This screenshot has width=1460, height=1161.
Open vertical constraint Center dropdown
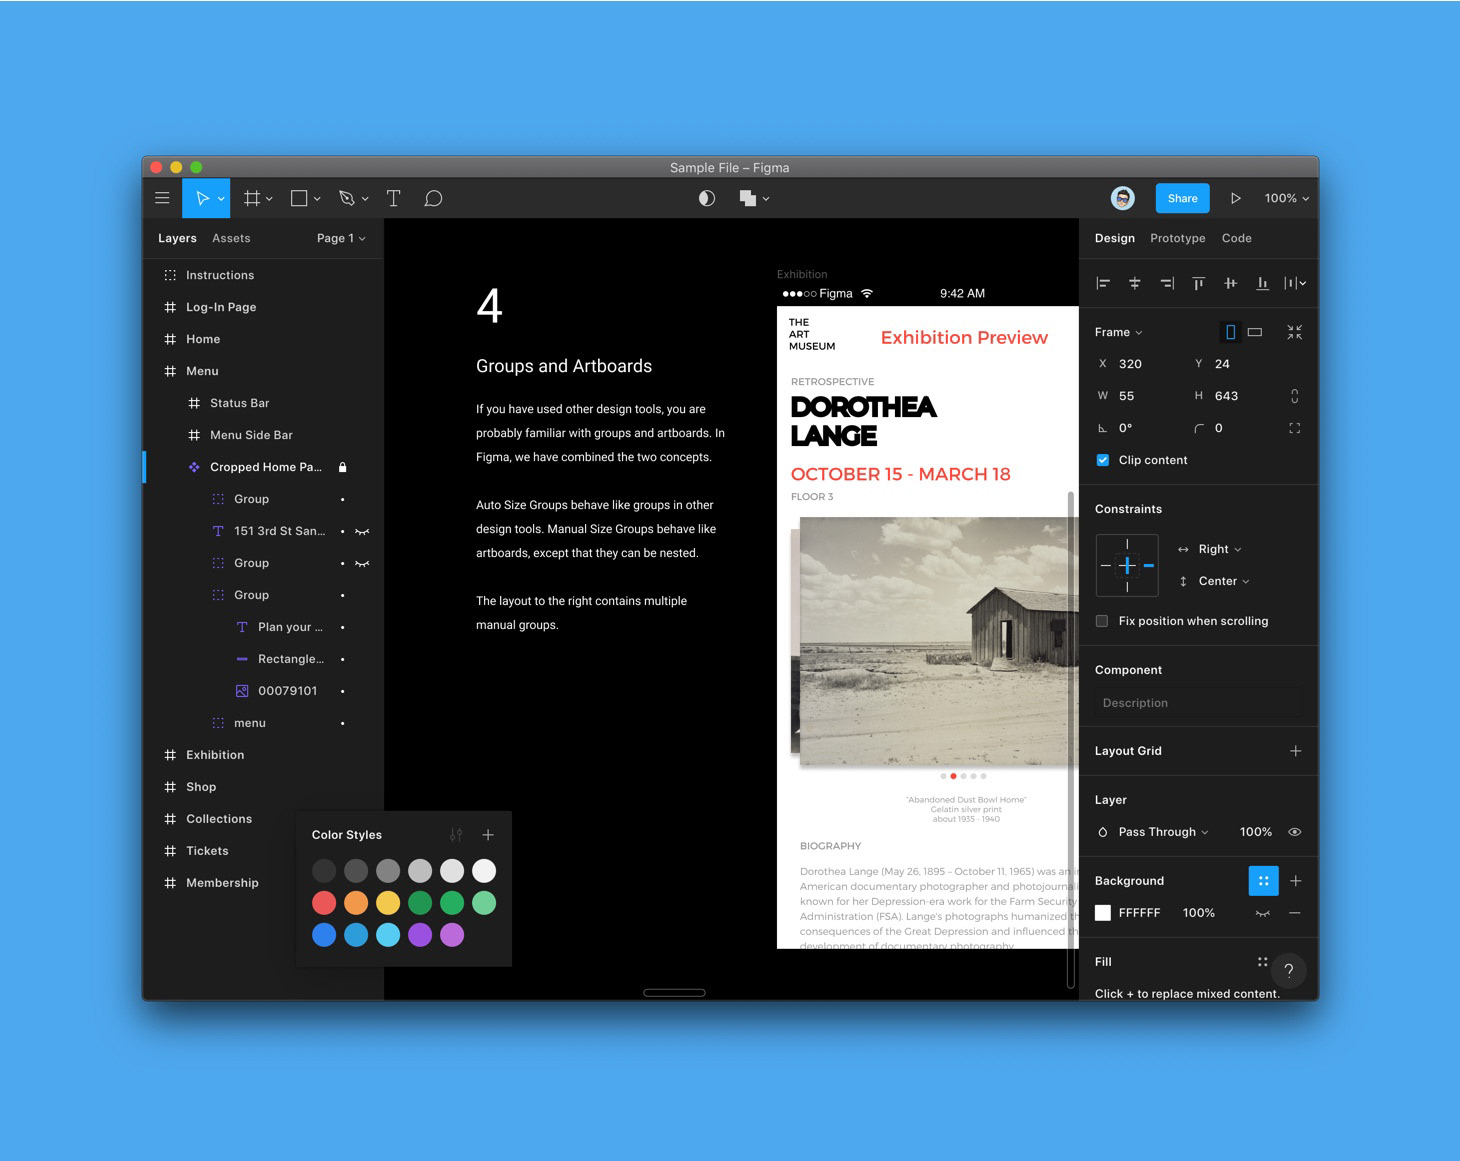point(1224,581)
